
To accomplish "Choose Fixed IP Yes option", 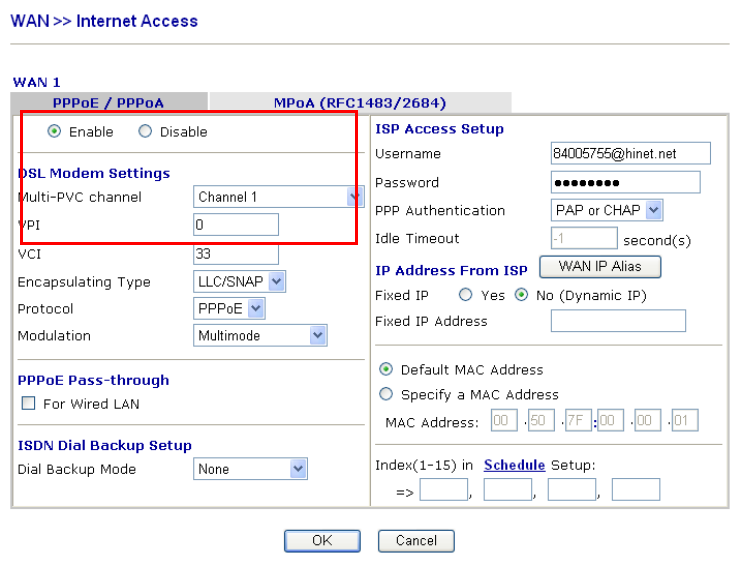I will (465, 296).
